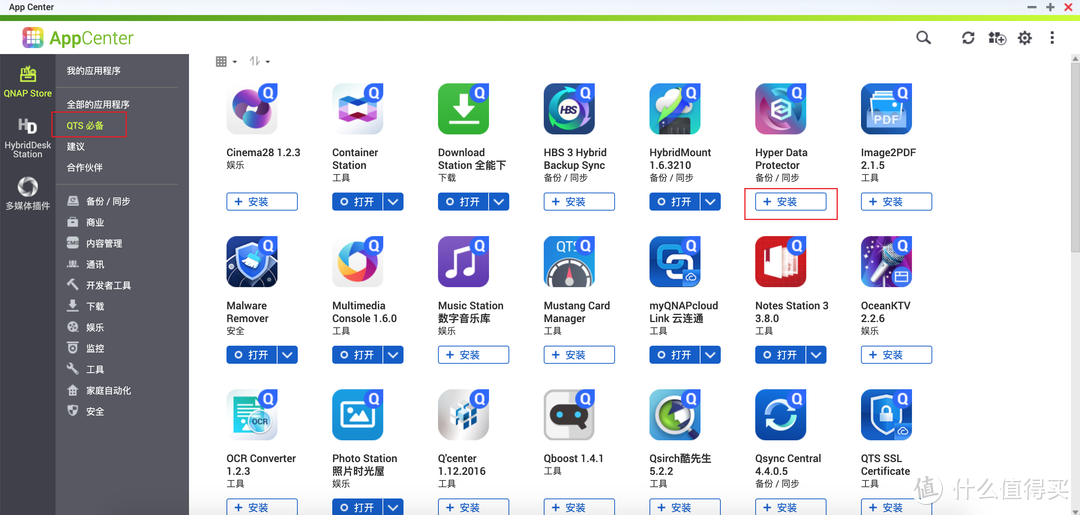Click the Mustang Card Manager icon
This screenshot has height=515, width=1080.
[569, 262]
